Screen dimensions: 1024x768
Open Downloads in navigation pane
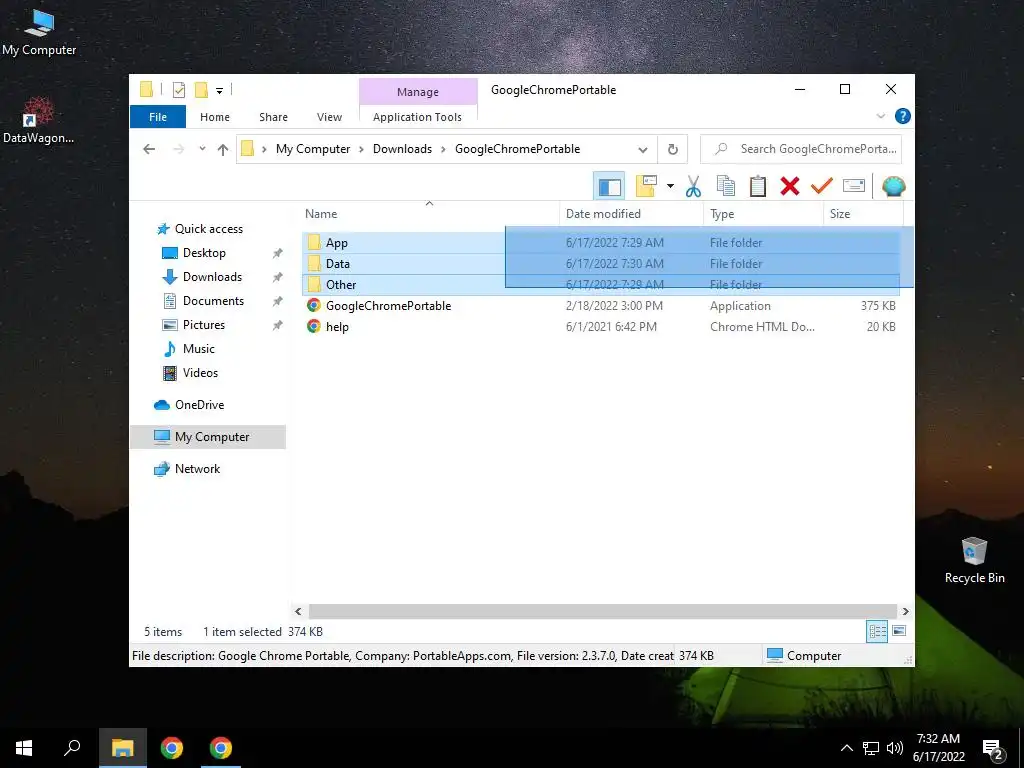coord(212,277)
